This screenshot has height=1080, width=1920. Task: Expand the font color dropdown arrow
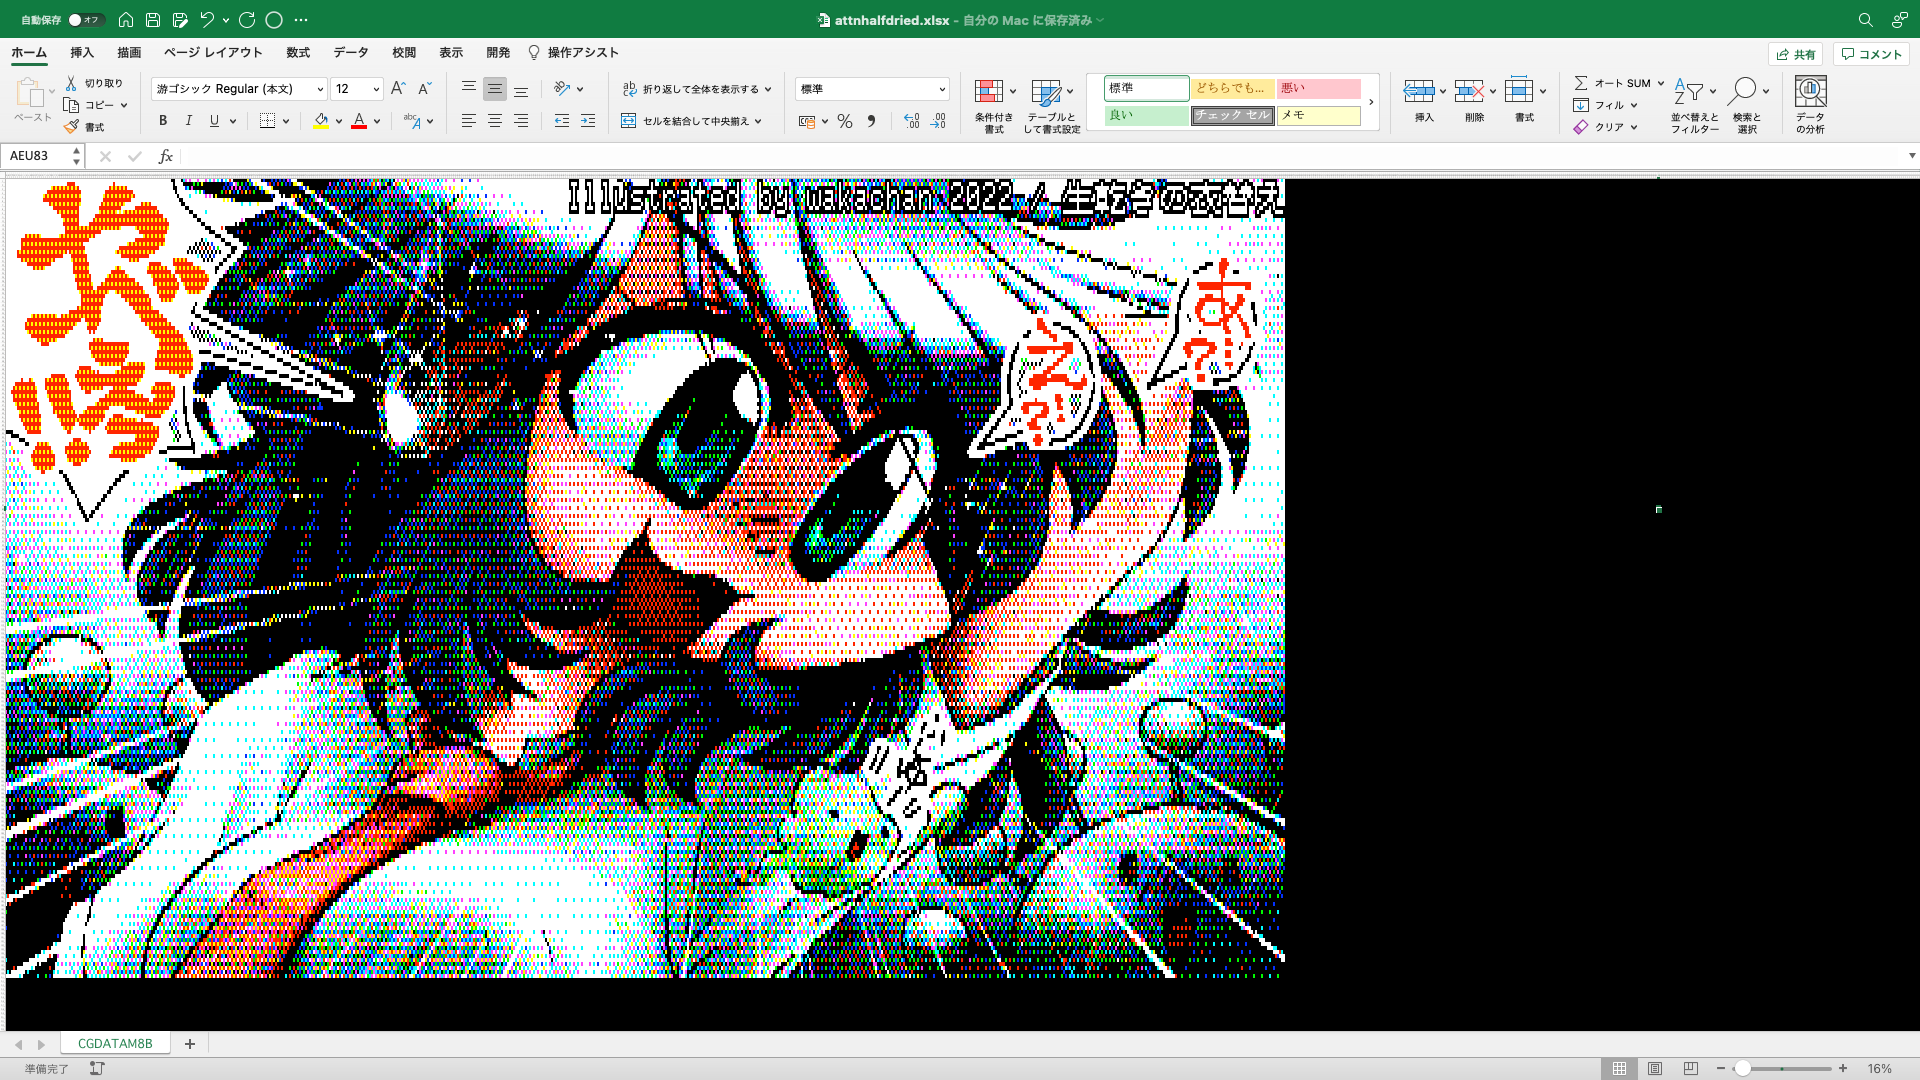pos(377,121)
